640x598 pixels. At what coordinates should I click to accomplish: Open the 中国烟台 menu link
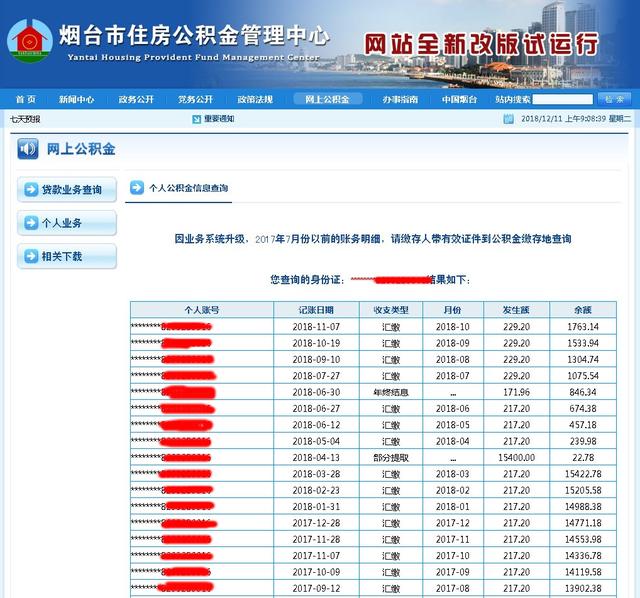[x=460, y=99]
